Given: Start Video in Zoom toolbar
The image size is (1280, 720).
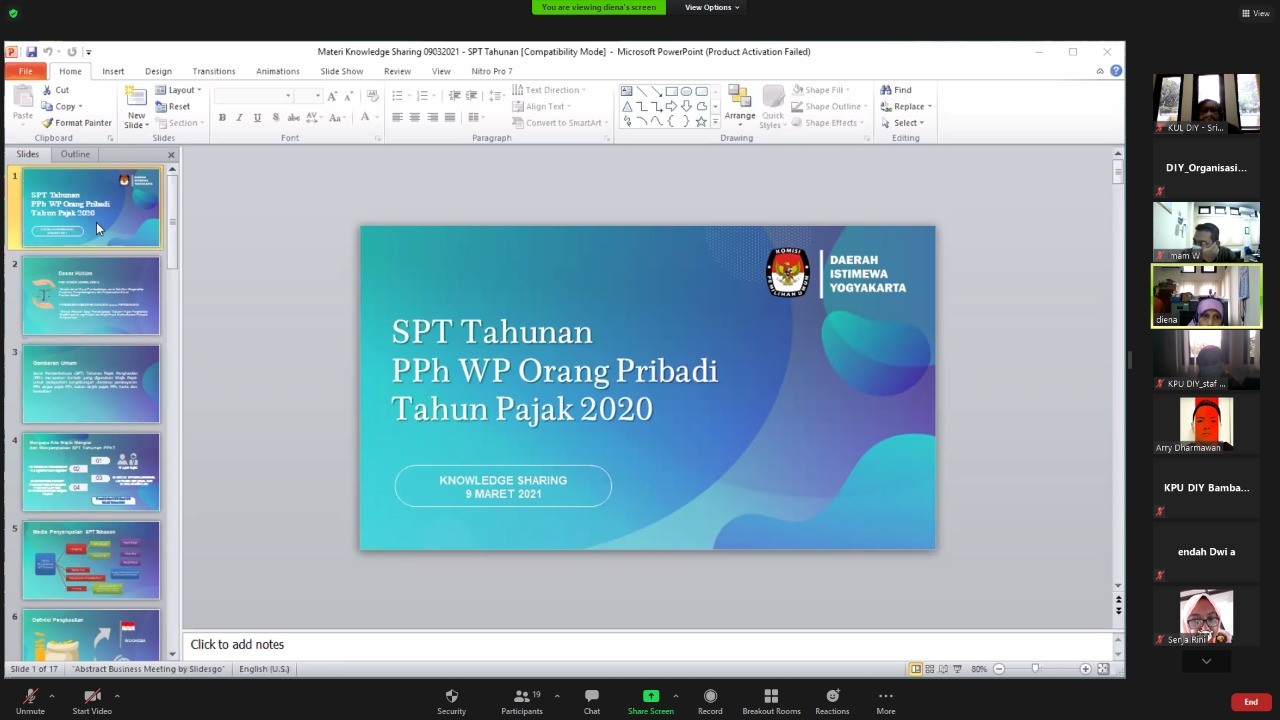Looking at the screenshot, I should [x=92, y=701].
